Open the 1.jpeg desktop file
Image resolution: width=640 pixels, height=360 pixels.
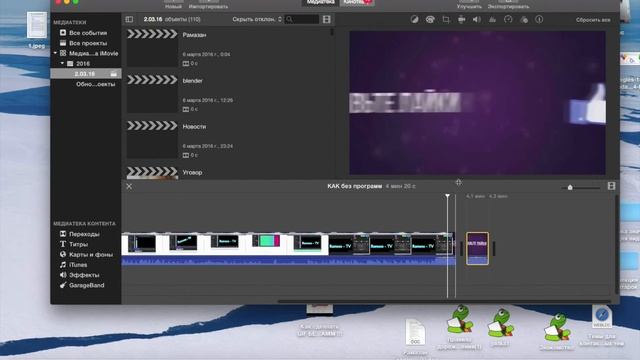[x=37, y=29]
